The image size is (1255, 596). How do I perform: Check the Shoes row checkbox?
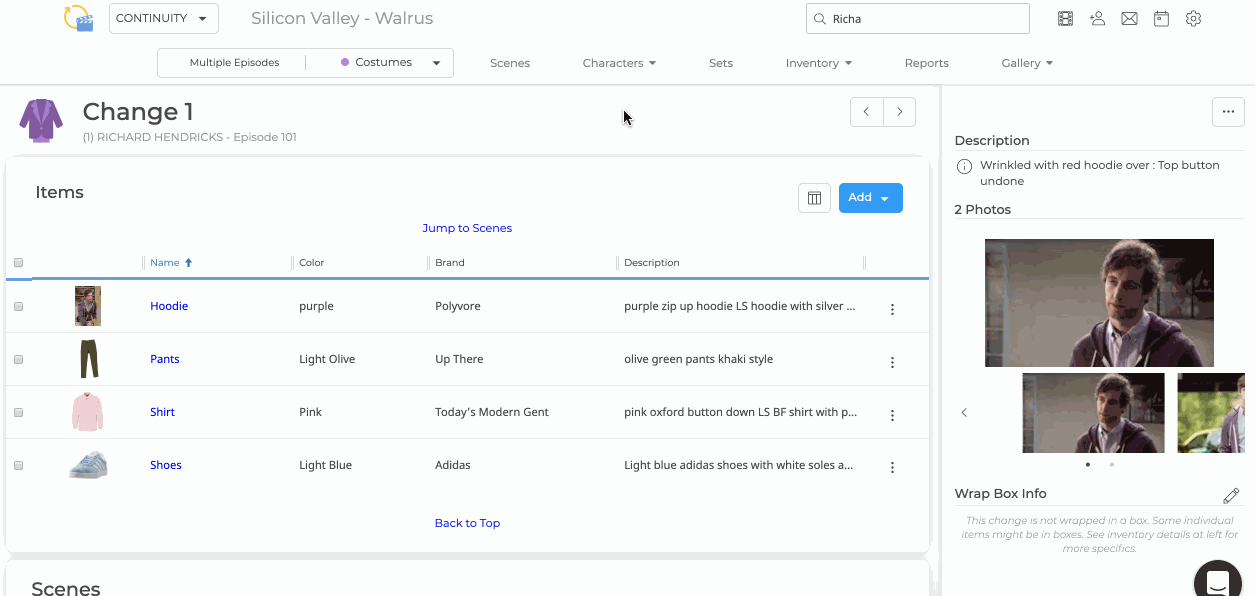pyautogui.click(x=18, y=466)
